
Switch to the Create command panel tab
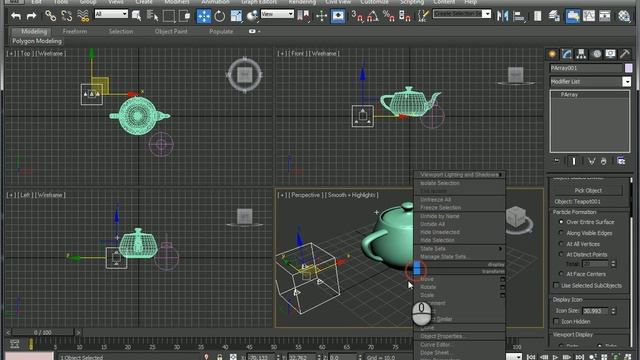(x=552, y=54)
